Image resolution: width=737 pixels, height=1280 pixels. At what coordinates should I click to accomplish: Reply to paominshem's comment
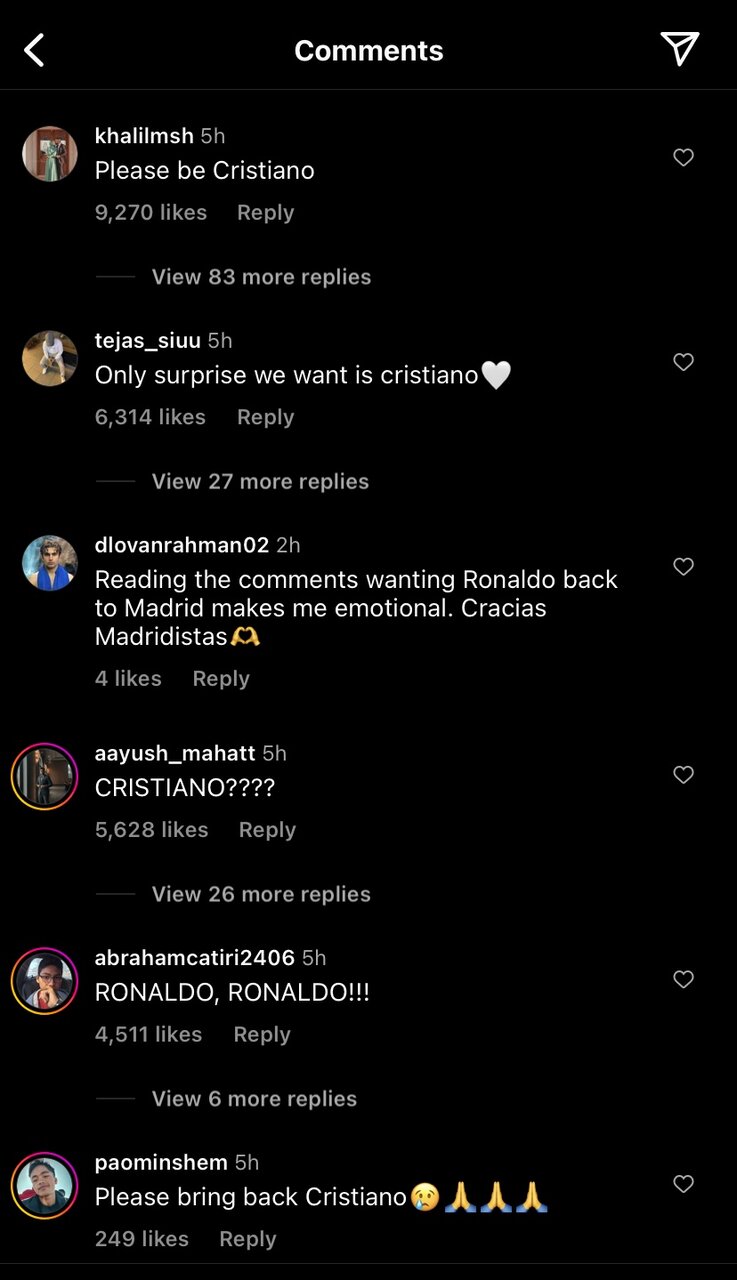click(x=247, y=1239)
